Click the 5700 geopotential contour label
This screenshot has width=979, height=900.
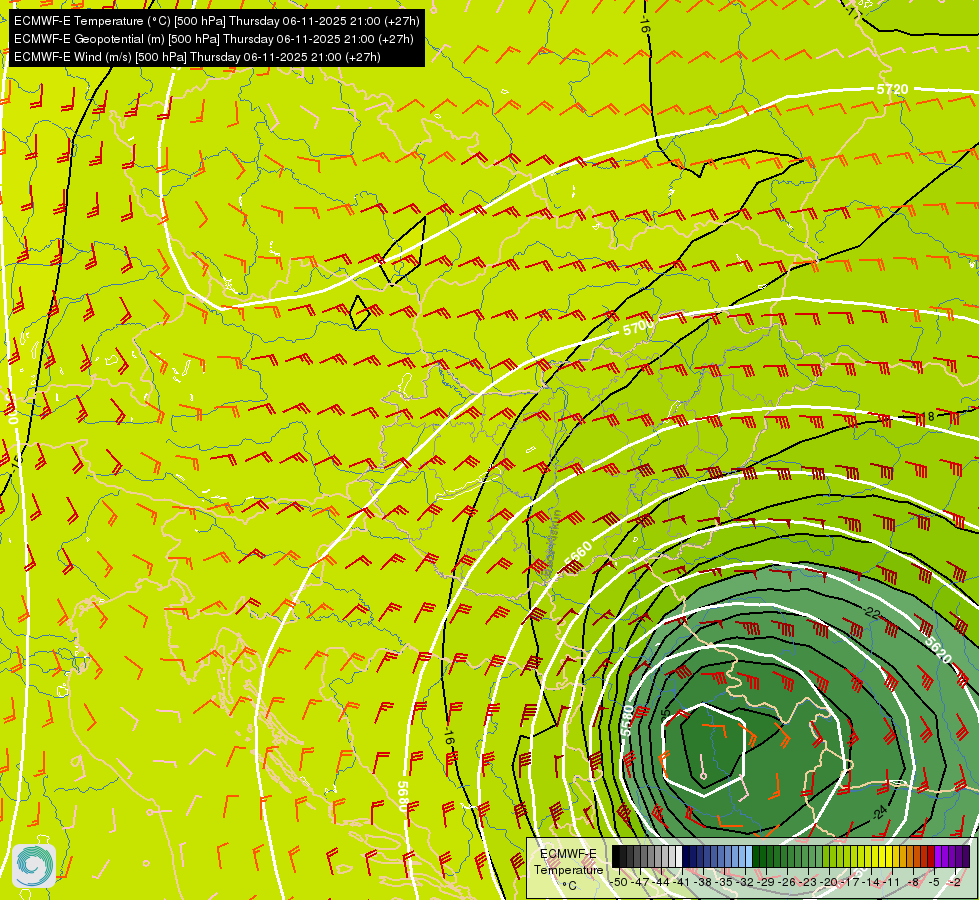pos(639,327)
